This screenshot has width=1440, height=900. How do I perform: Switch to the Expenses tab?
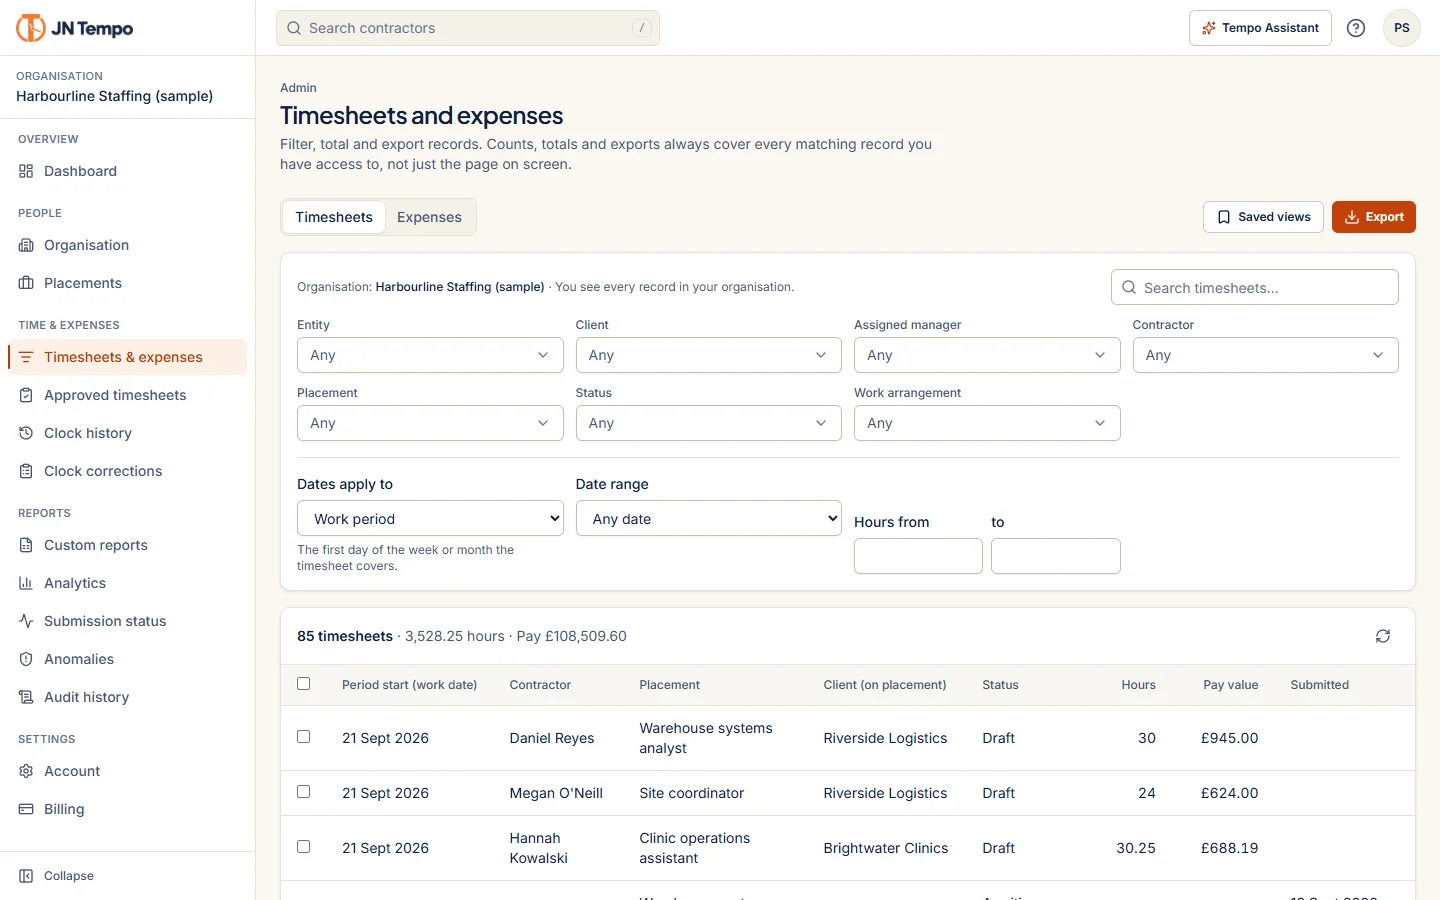pos(429,217)
